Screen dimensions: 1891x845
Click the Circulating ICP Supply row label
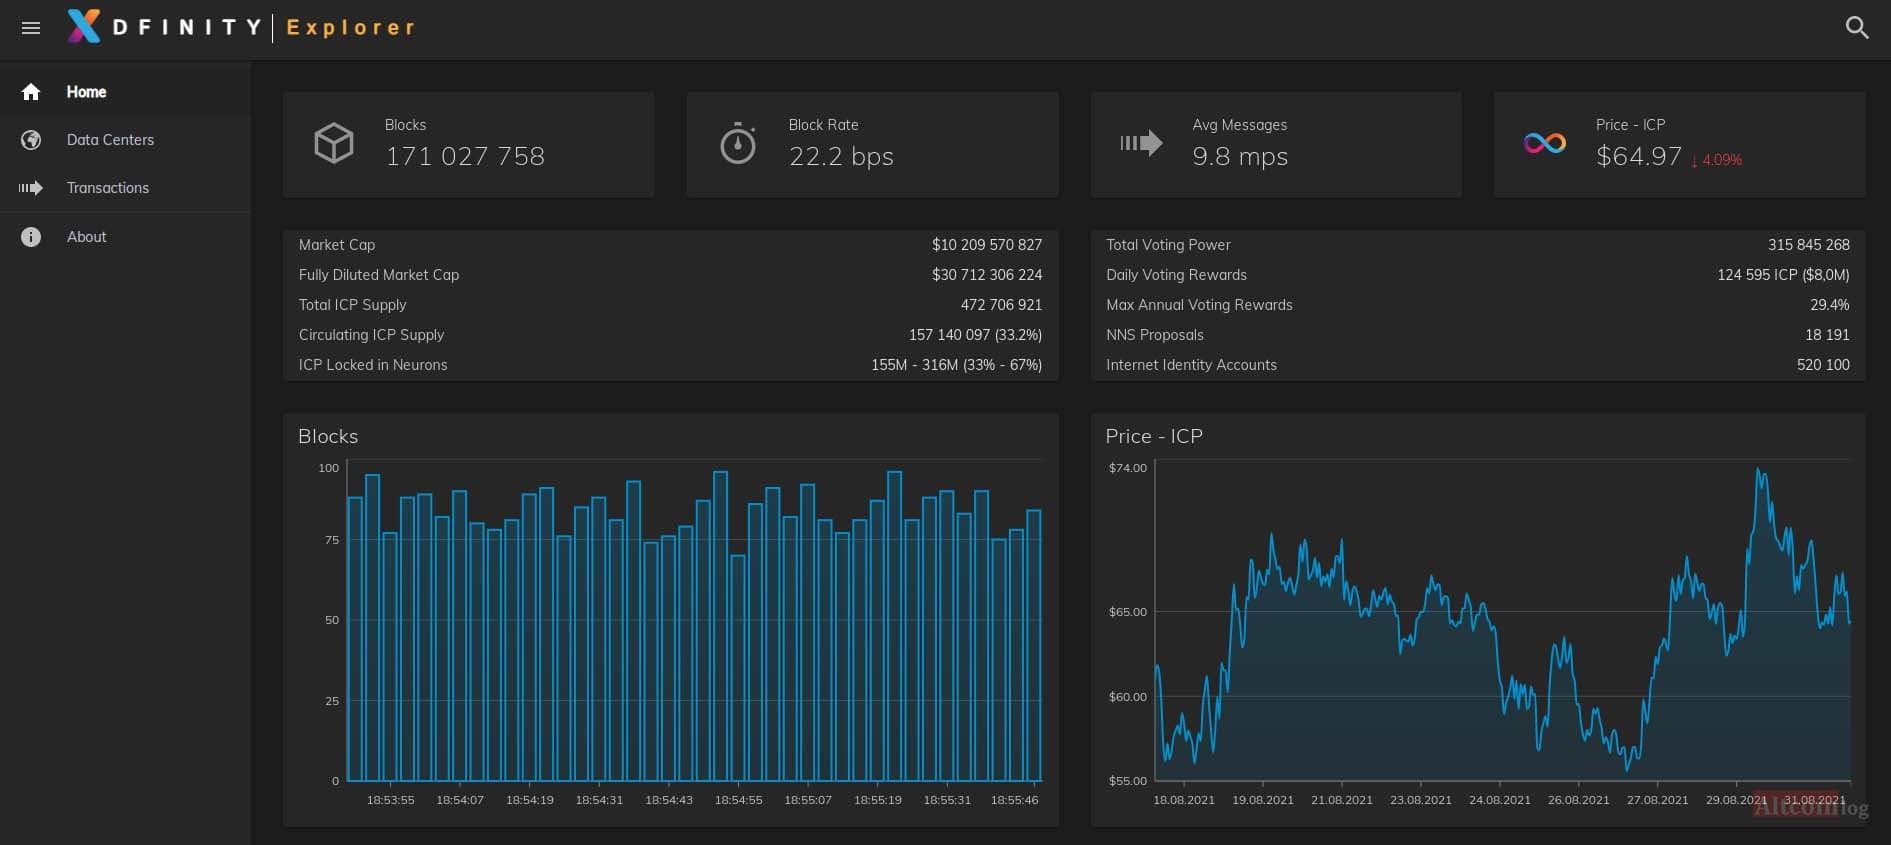pyautogui.click(x=371, y=335)
